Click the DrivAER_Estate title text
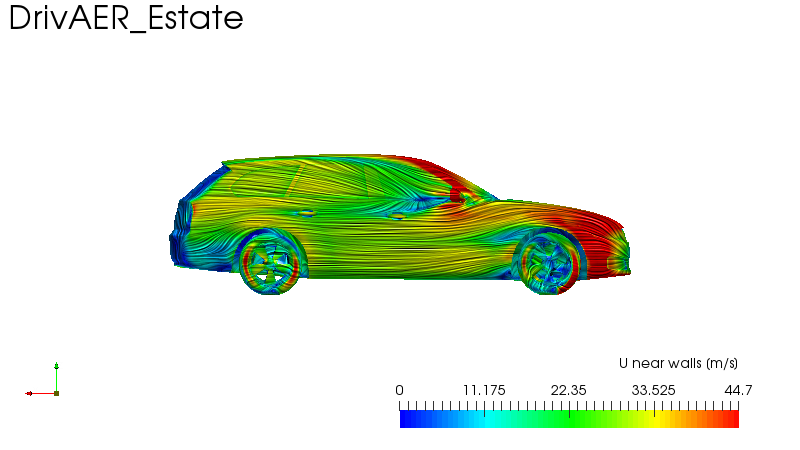The height and width of the screenshot is (450, 800). 126,18
